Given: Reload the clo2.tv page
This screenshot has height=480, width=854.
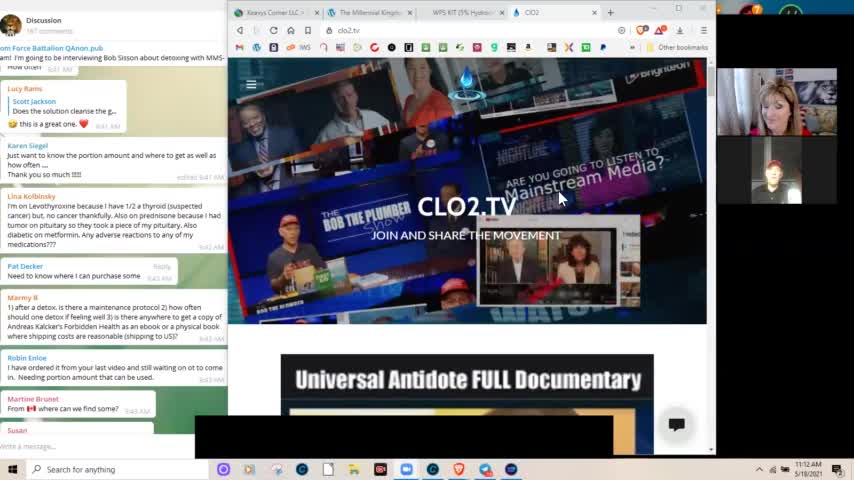Looking at the screenshot, I should [274, 31].
